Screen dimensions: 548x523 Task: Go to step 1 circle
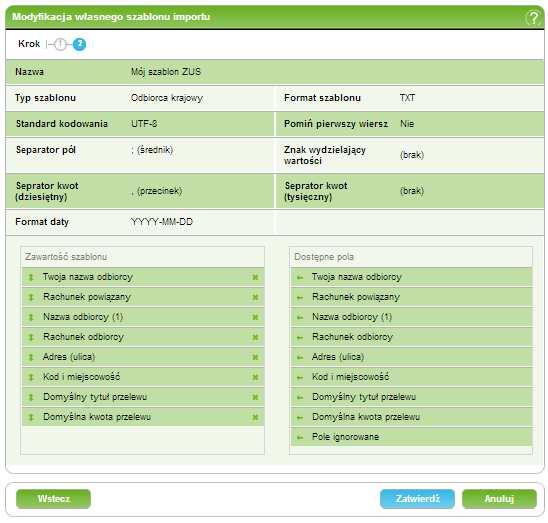[x=60, y=44]
